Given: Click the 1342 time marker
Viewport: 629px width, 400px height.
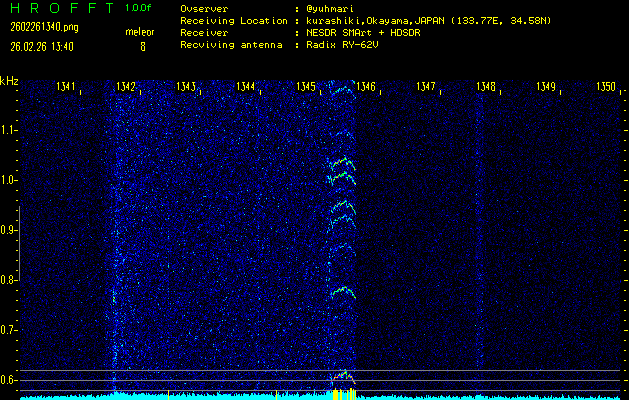Looking at the screenshot, I should coord(126,86).
